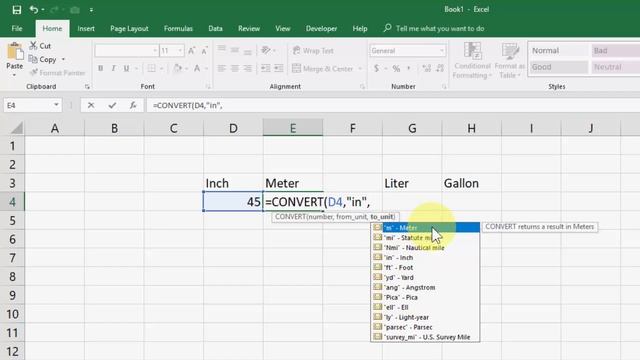Align text to the left
The width and height of the screenshot is (640, 360).
pos(221,68)
